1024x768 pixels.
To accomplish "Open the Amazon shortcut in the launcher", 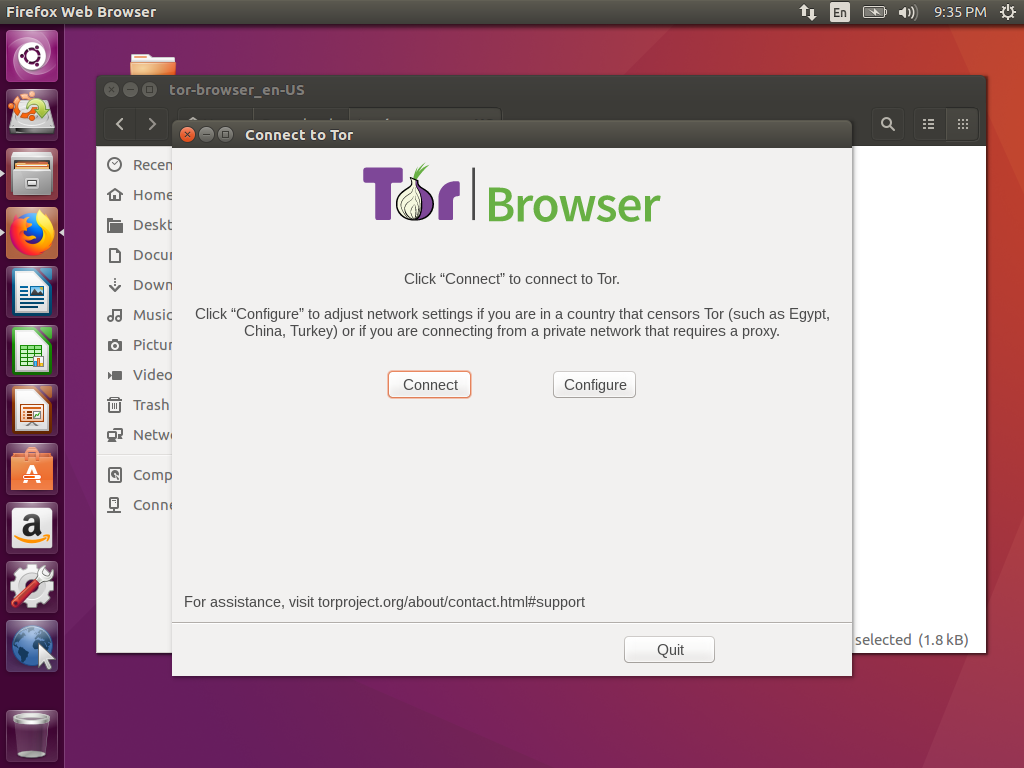I will tap(31, 527).
